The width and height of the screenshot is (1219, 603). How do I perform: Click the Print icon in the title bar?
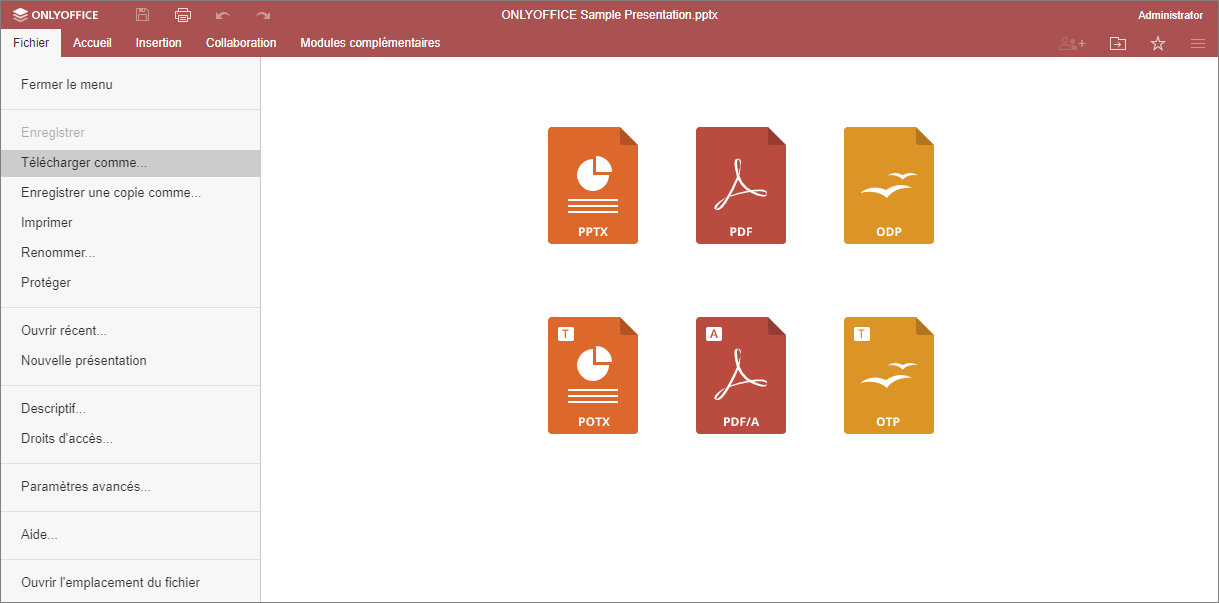182,15
